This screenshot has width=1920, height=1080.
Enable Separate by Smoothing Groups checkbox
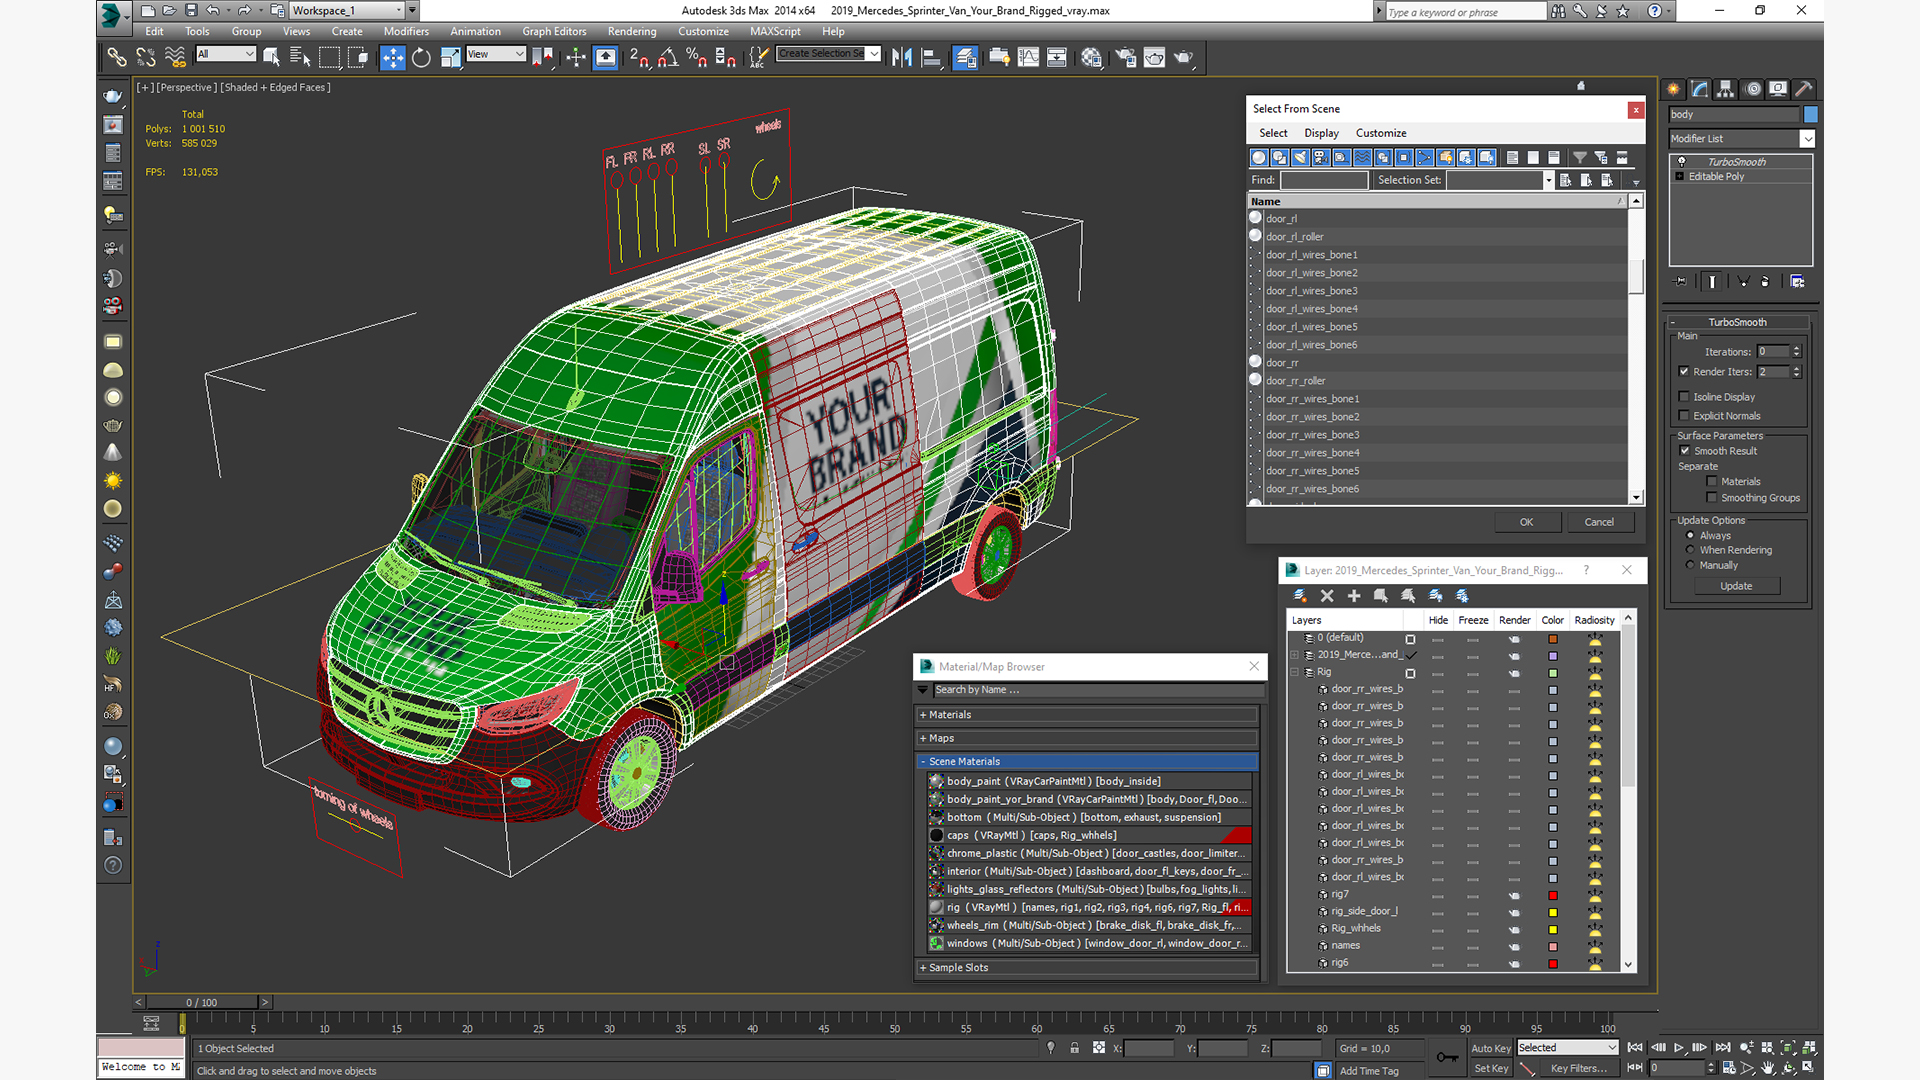click(1712, 498)
